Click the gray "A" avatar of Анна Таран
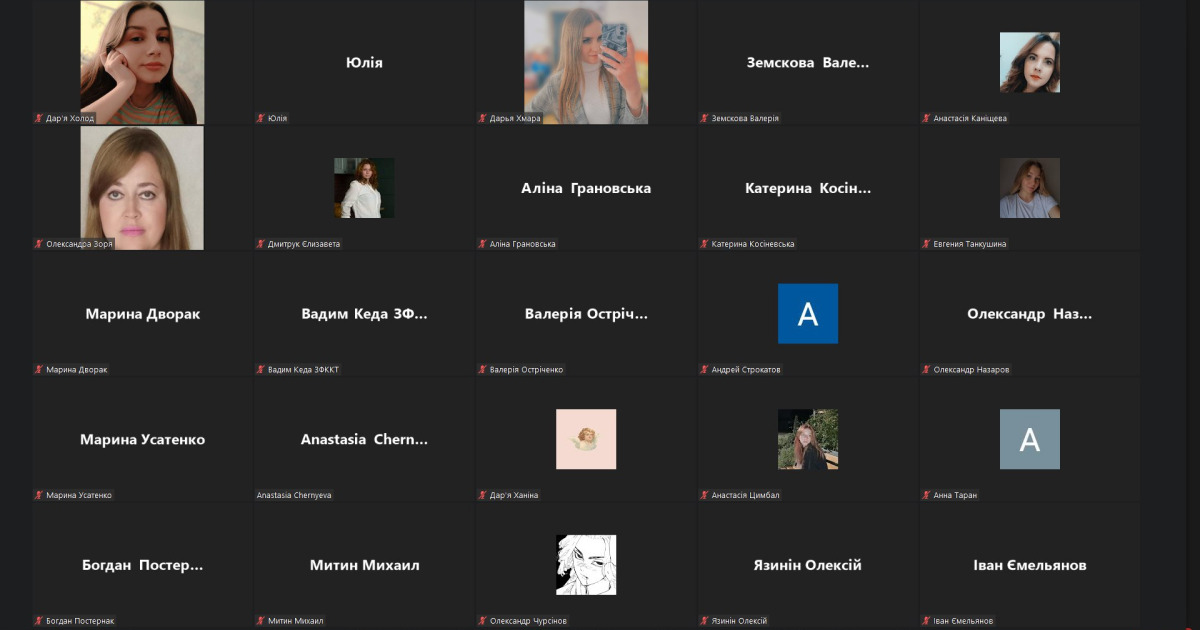 1030,440
